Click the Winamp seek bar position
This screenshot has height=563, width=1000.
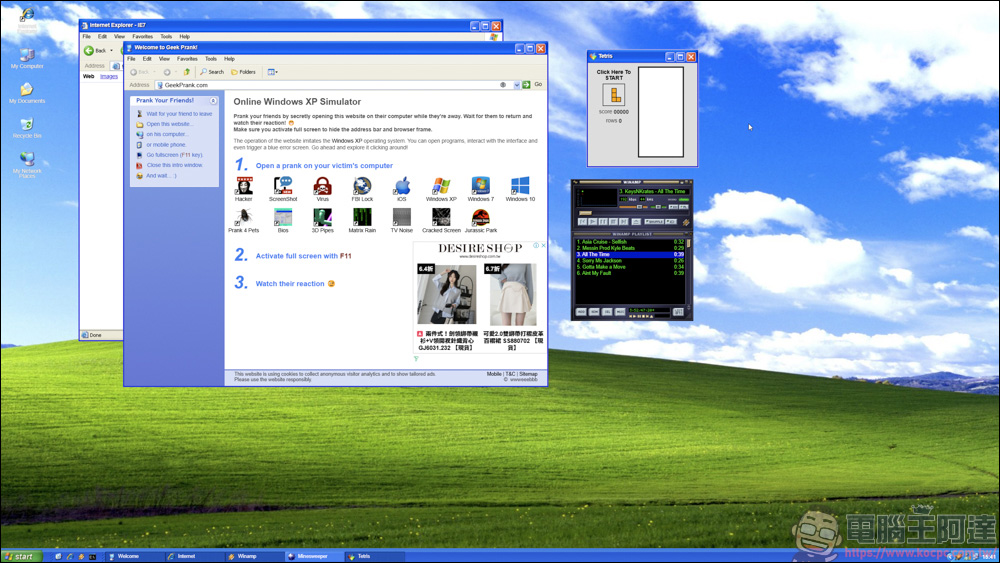click(634, 213)
